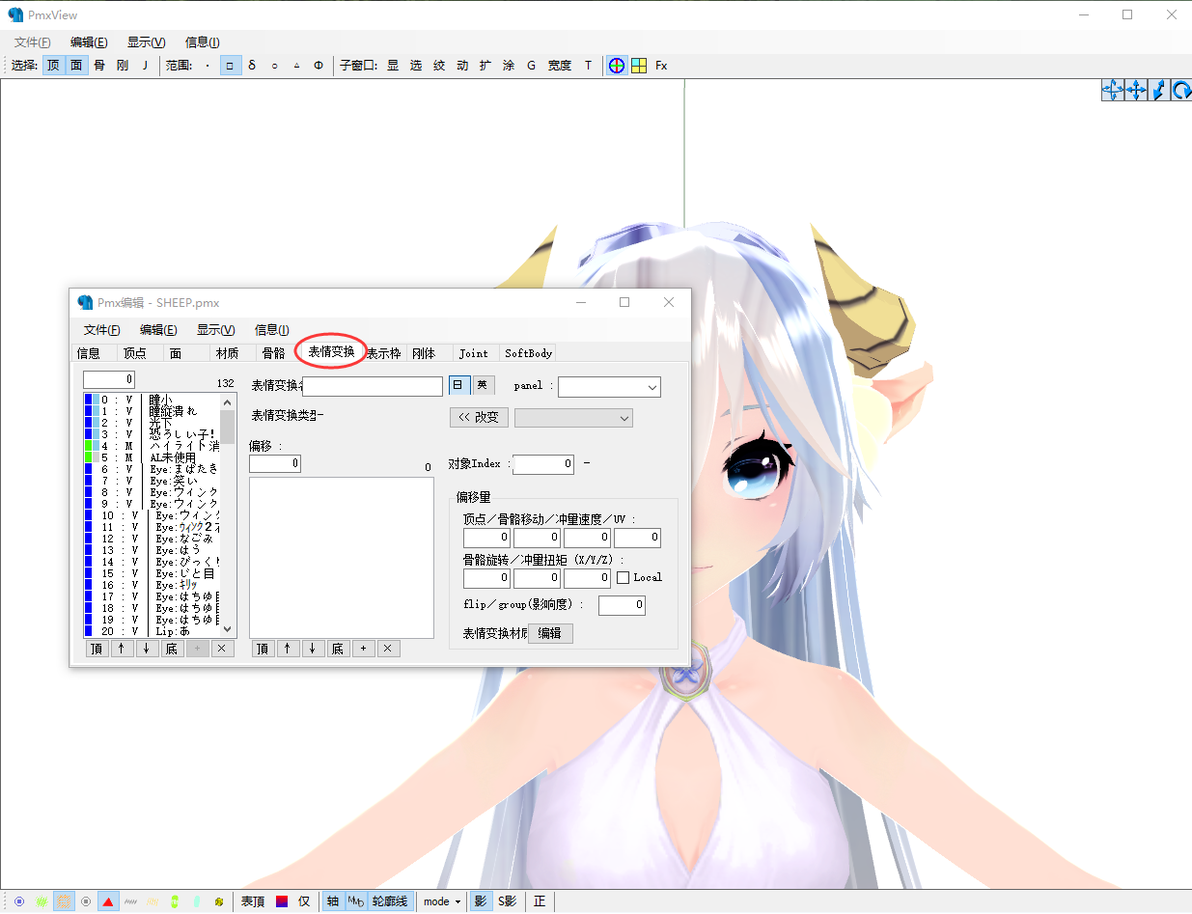1192x914 pixels.
Task: Select morph list item 4 ハイライト消
Action: tap(152, 446)
